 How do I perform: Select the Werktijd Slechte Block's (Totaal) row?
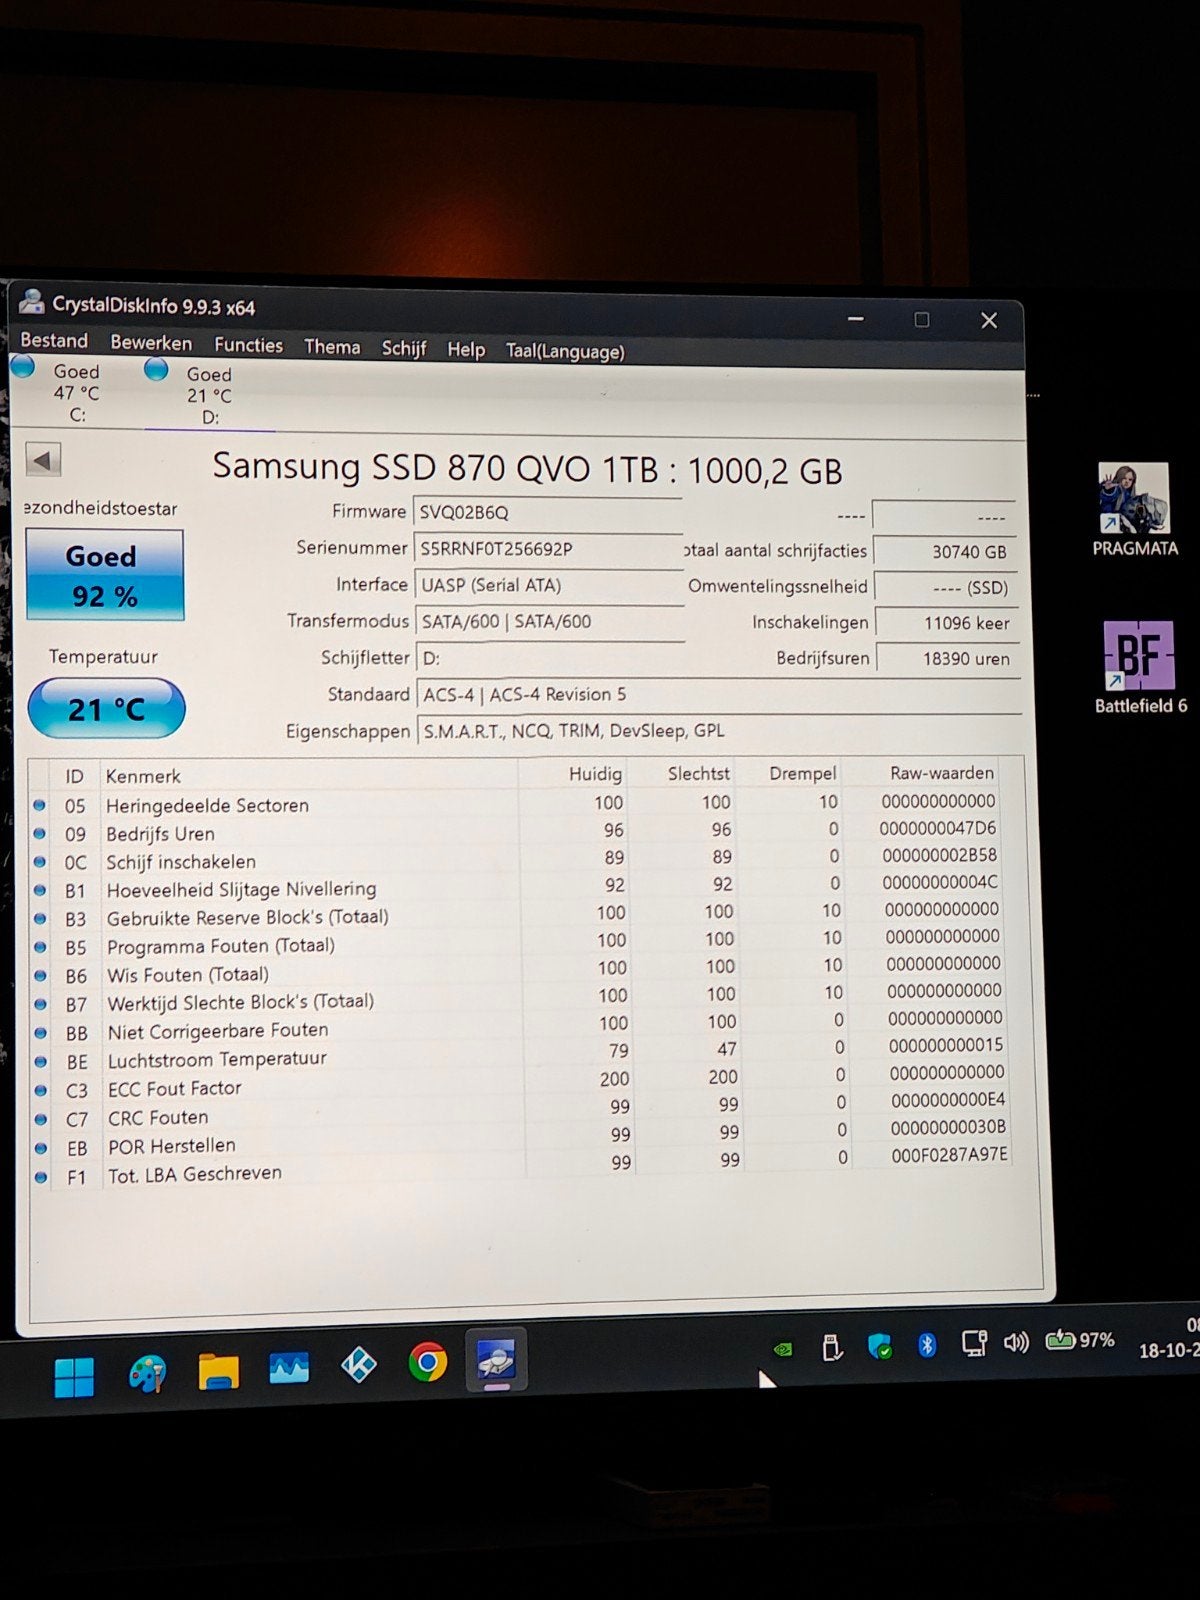(519, 999)
